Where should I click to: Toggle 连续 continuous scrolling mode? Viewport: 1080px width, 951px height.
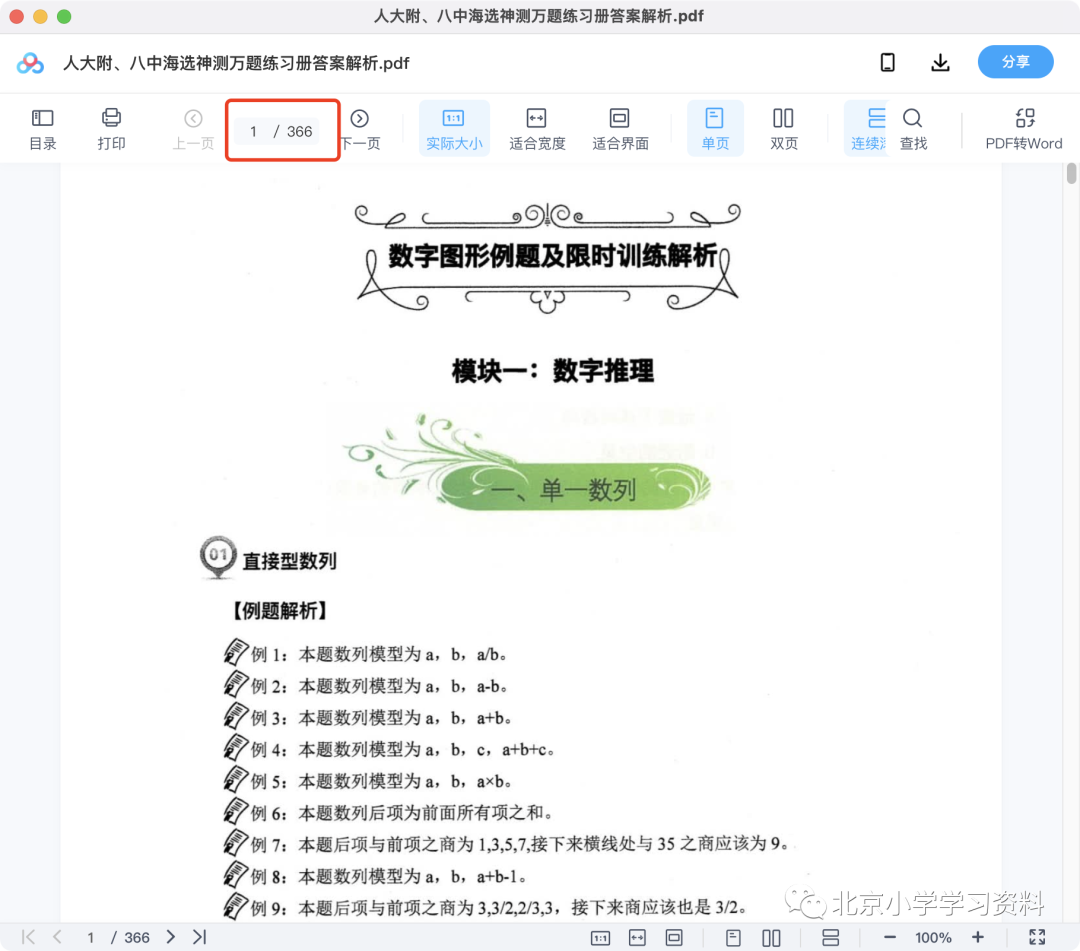(868, 129)
